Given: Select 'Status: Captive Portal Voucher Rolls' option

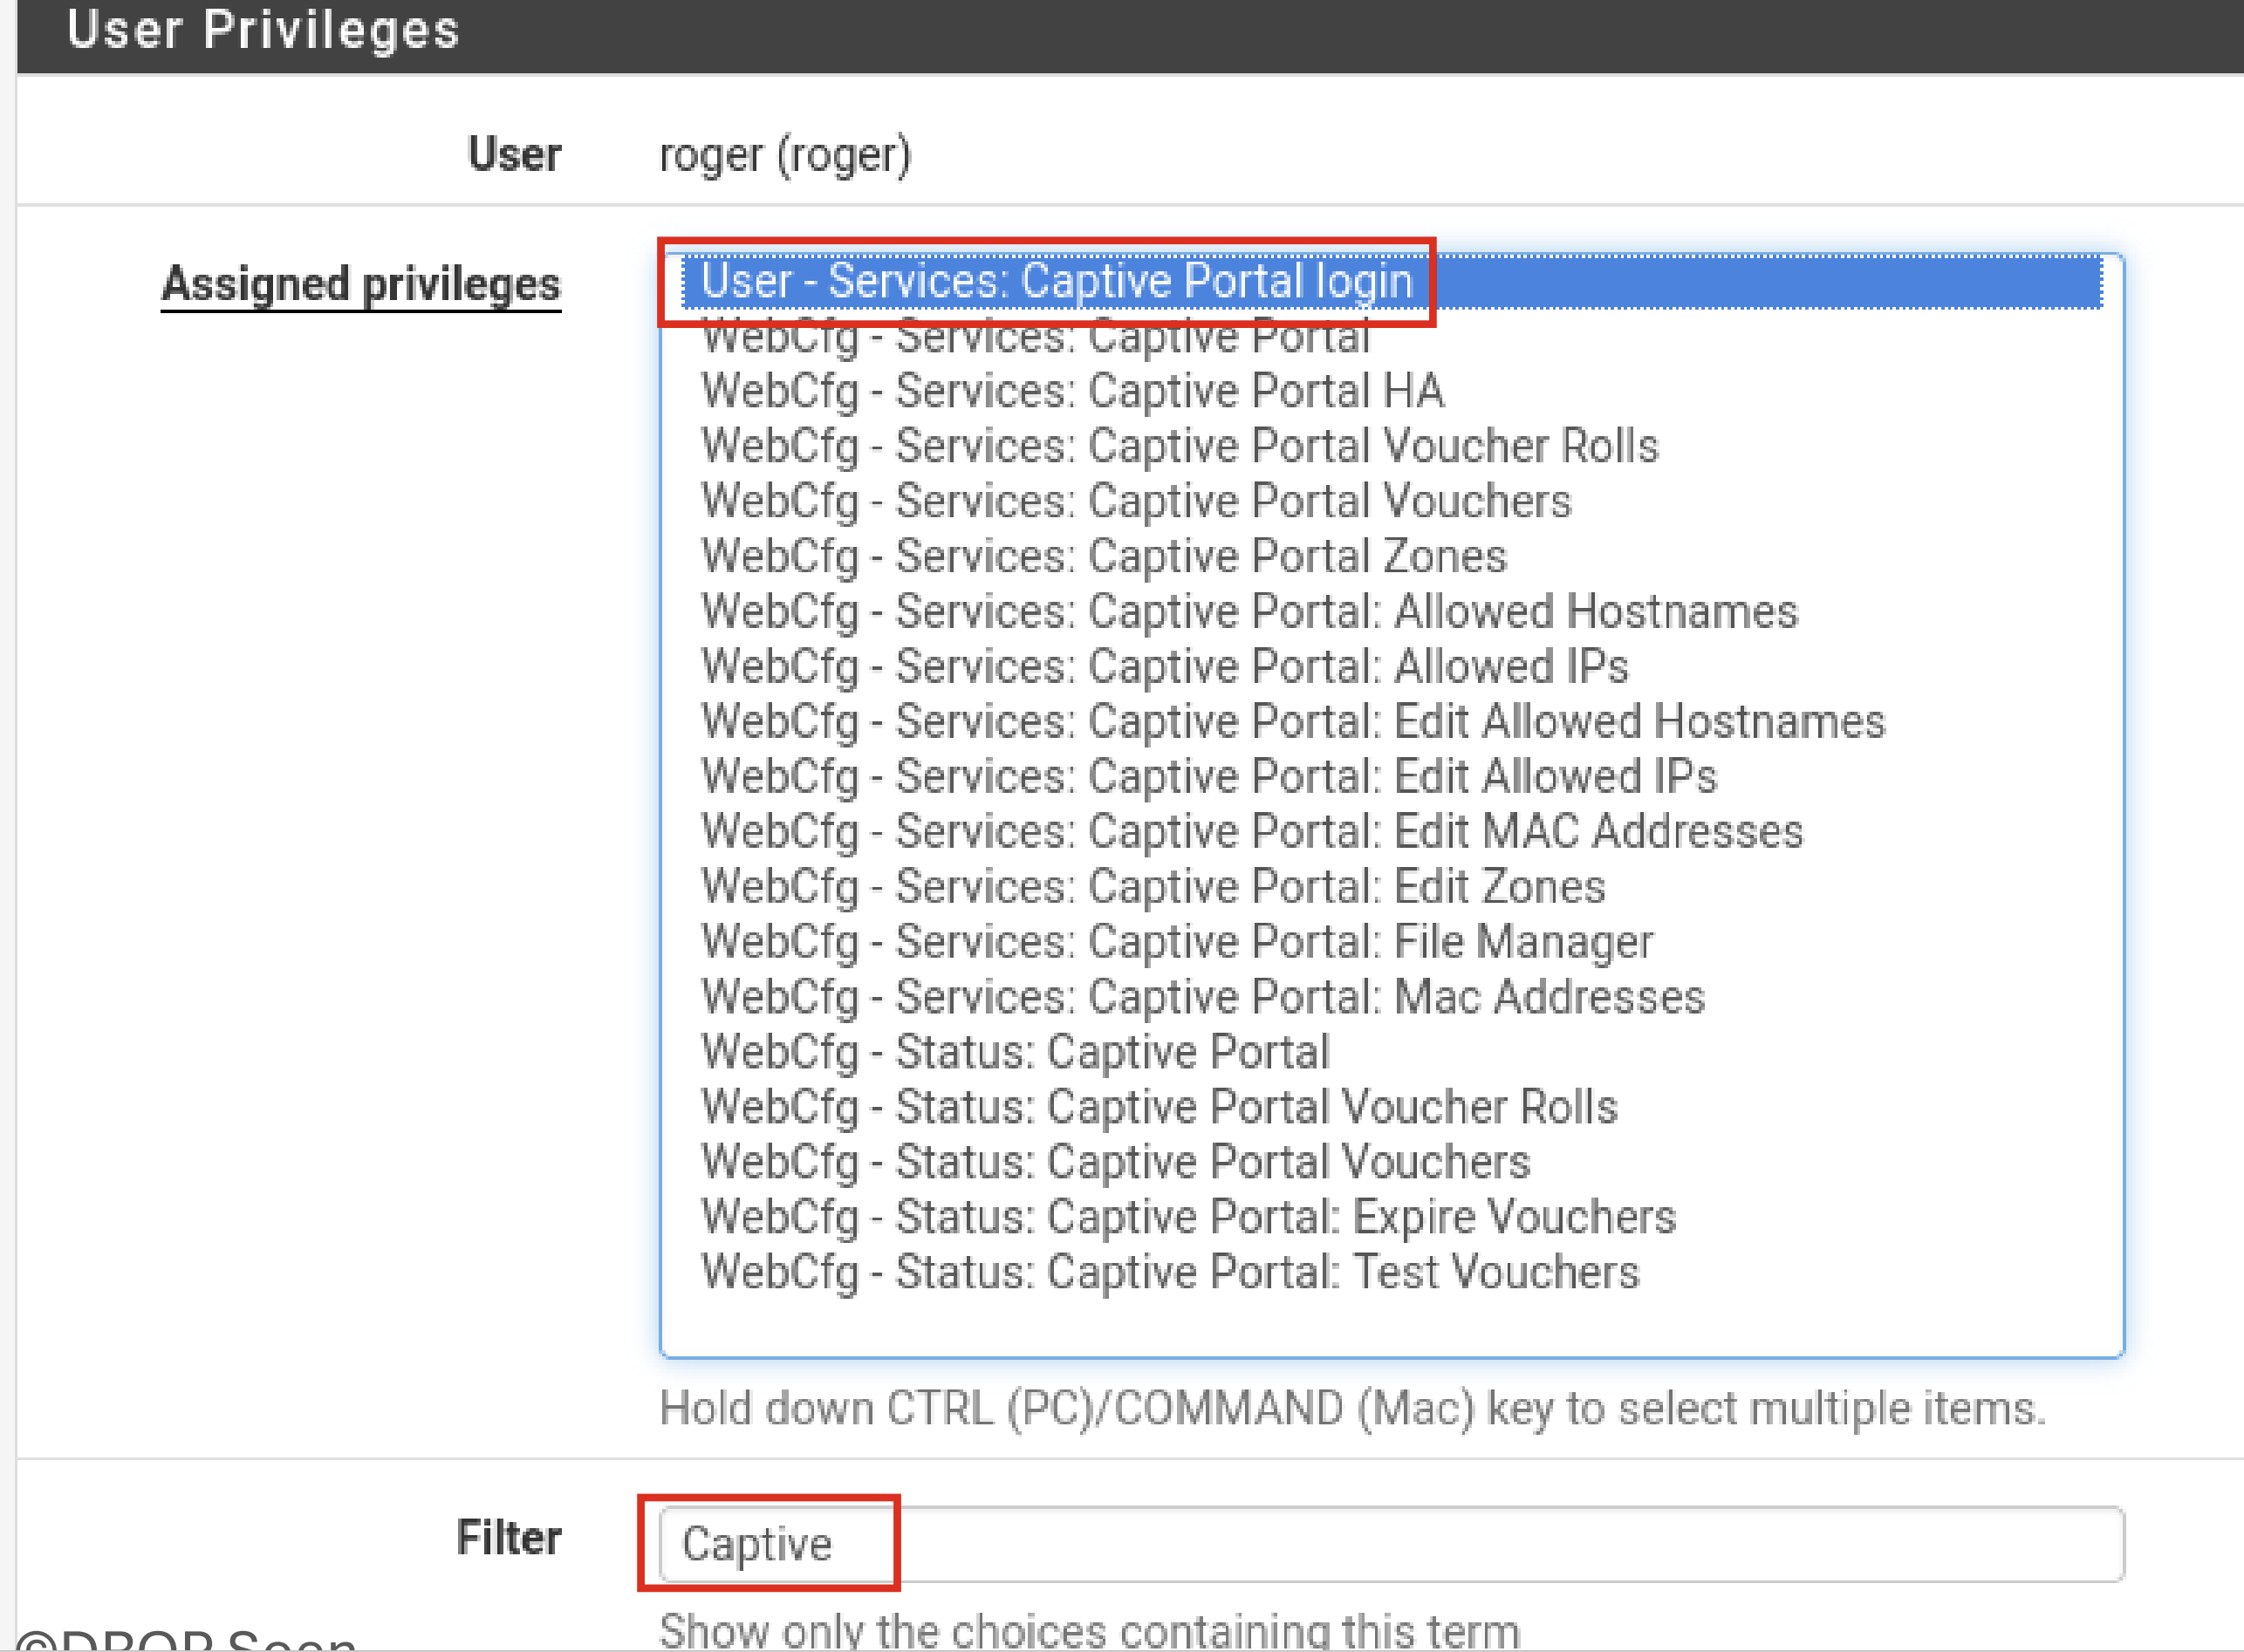Looking at the screenshot, I should click(1158, 1106).
